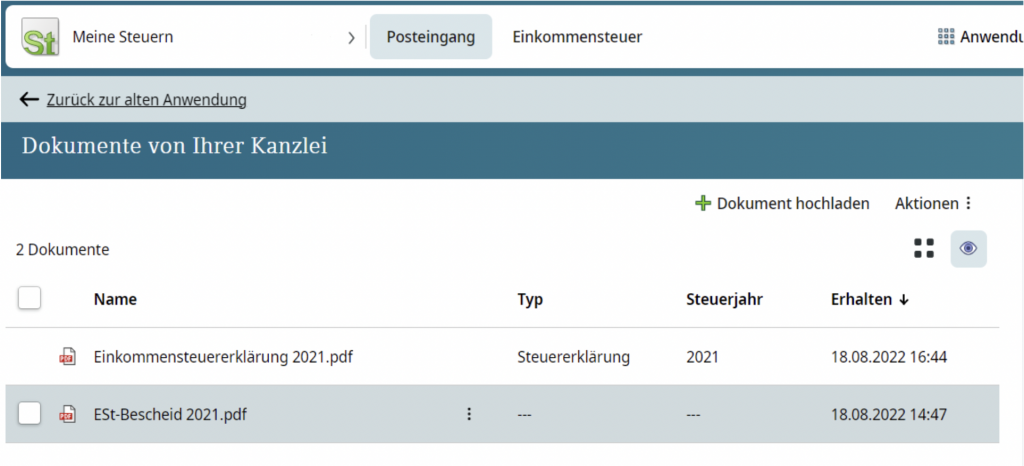Toggle the eye preview view button
Screen dimensions: 1024x466
point(968,249)
